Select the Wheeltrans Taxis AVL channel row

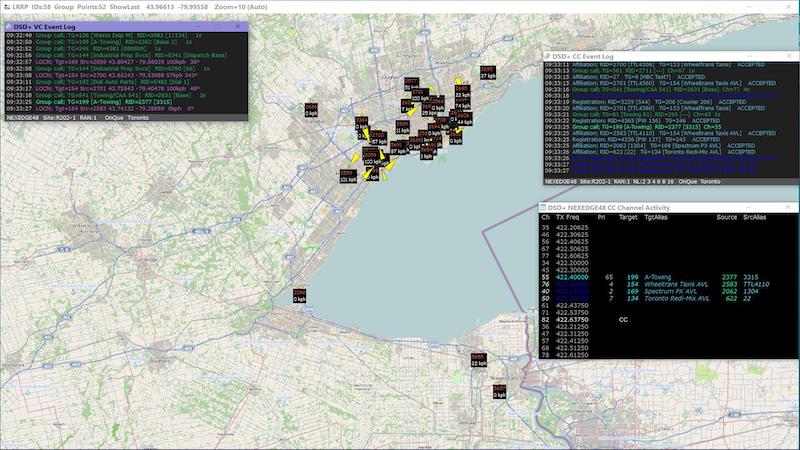[x=660, y=282]
